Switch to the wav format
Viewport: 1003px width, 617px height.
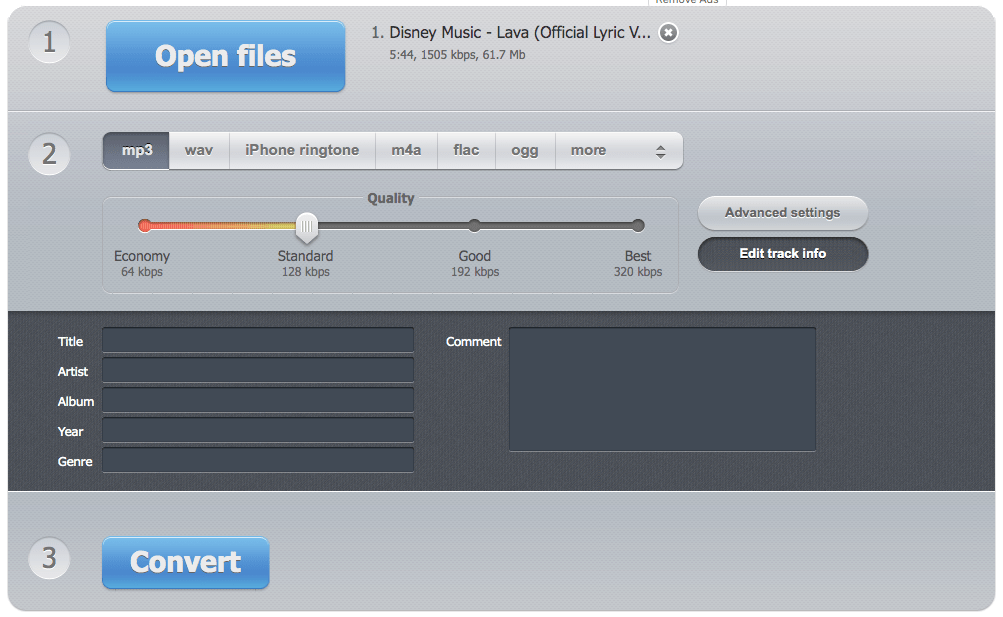[198, 150]
